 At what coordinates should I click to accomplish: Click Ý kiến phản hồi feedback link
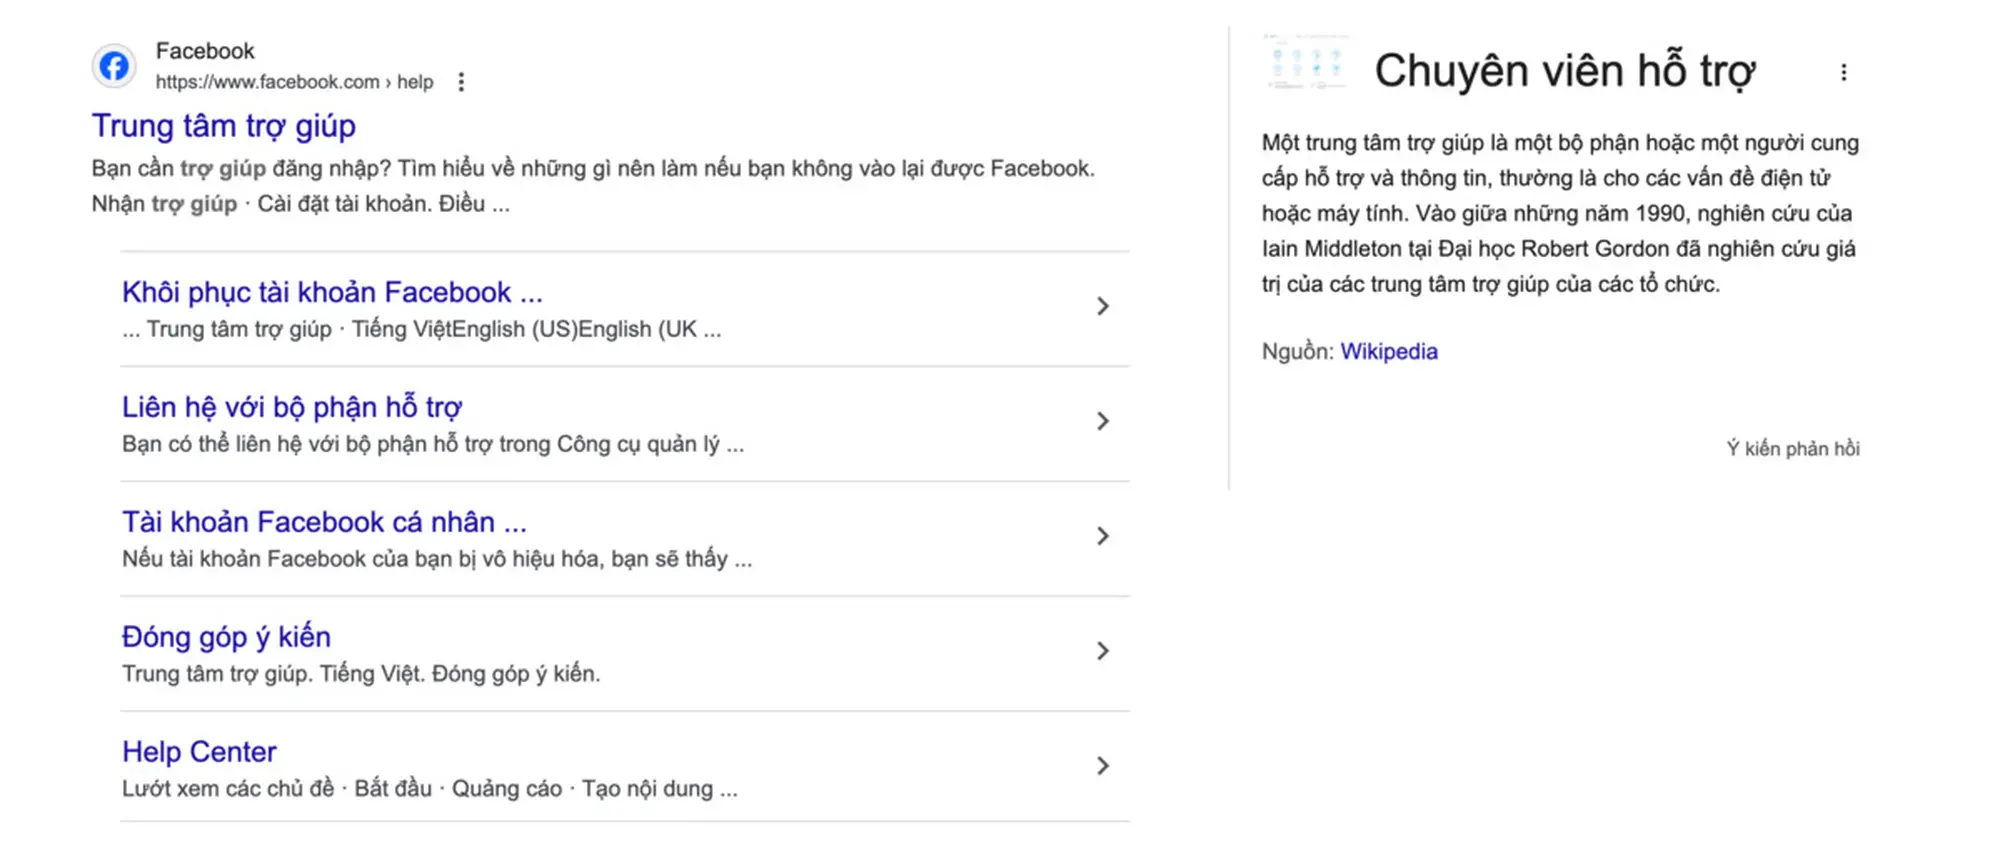(x=1793, y=448)
